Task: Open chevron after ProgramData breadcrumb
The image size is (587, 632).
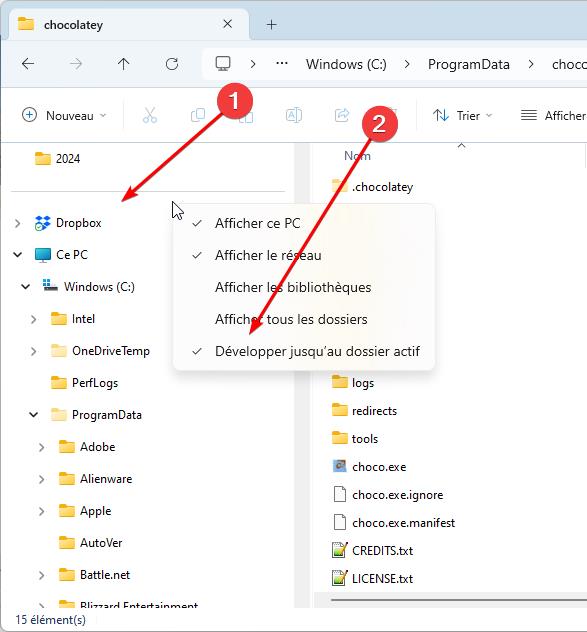Action: pyautogui.click(x=531, y=64)
